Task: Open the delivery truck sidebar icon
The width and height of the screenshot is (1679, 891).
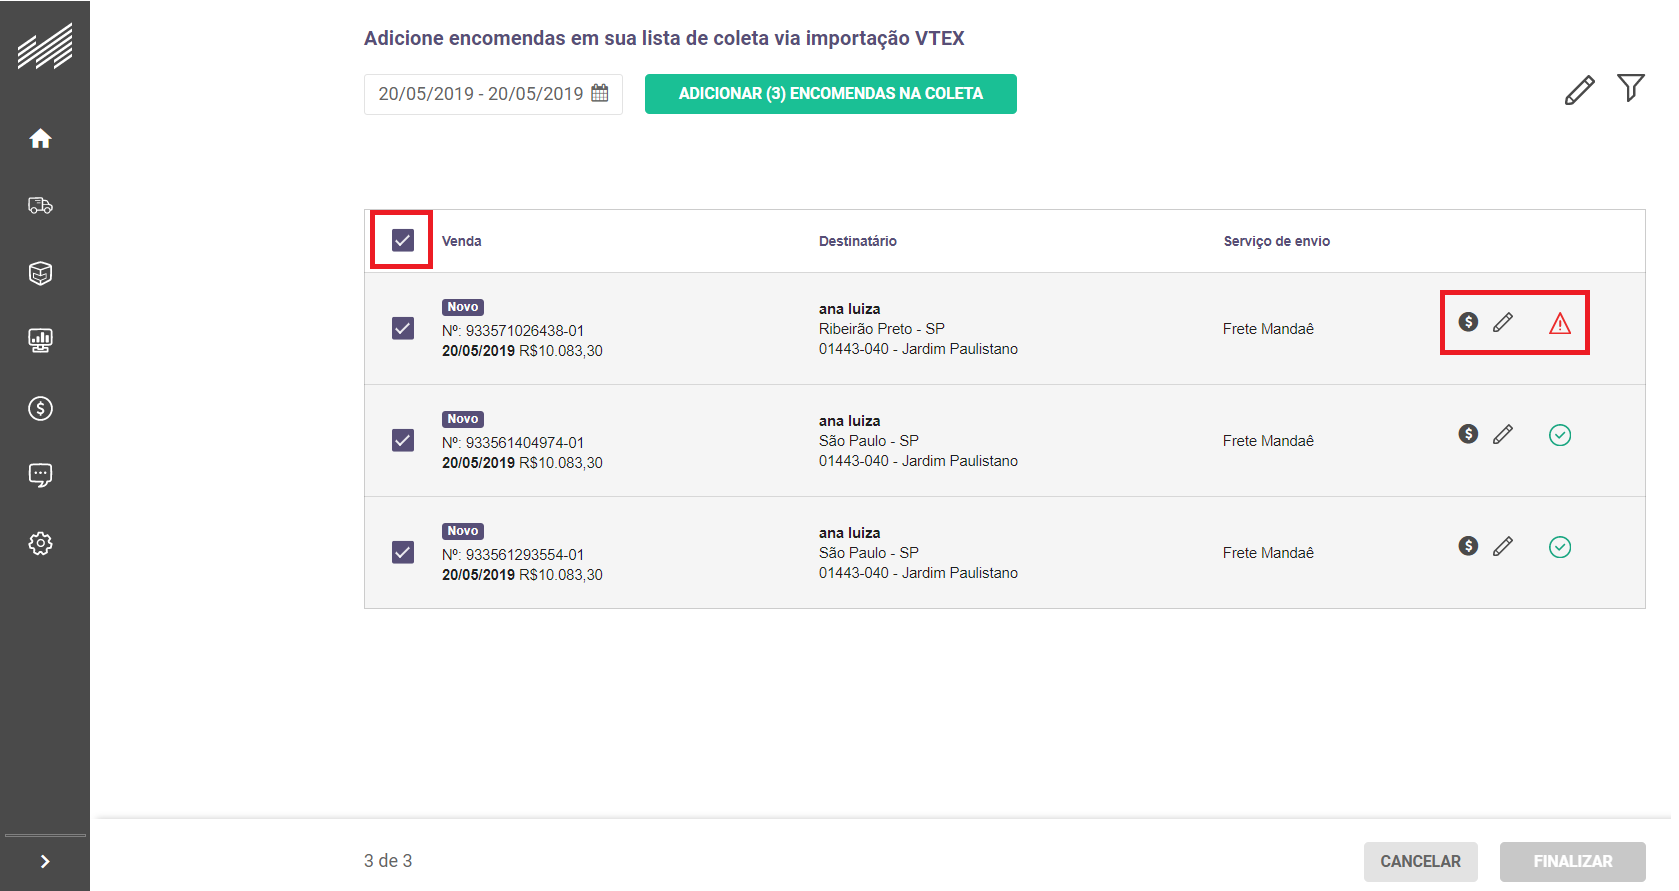Action: coord(40,206)
